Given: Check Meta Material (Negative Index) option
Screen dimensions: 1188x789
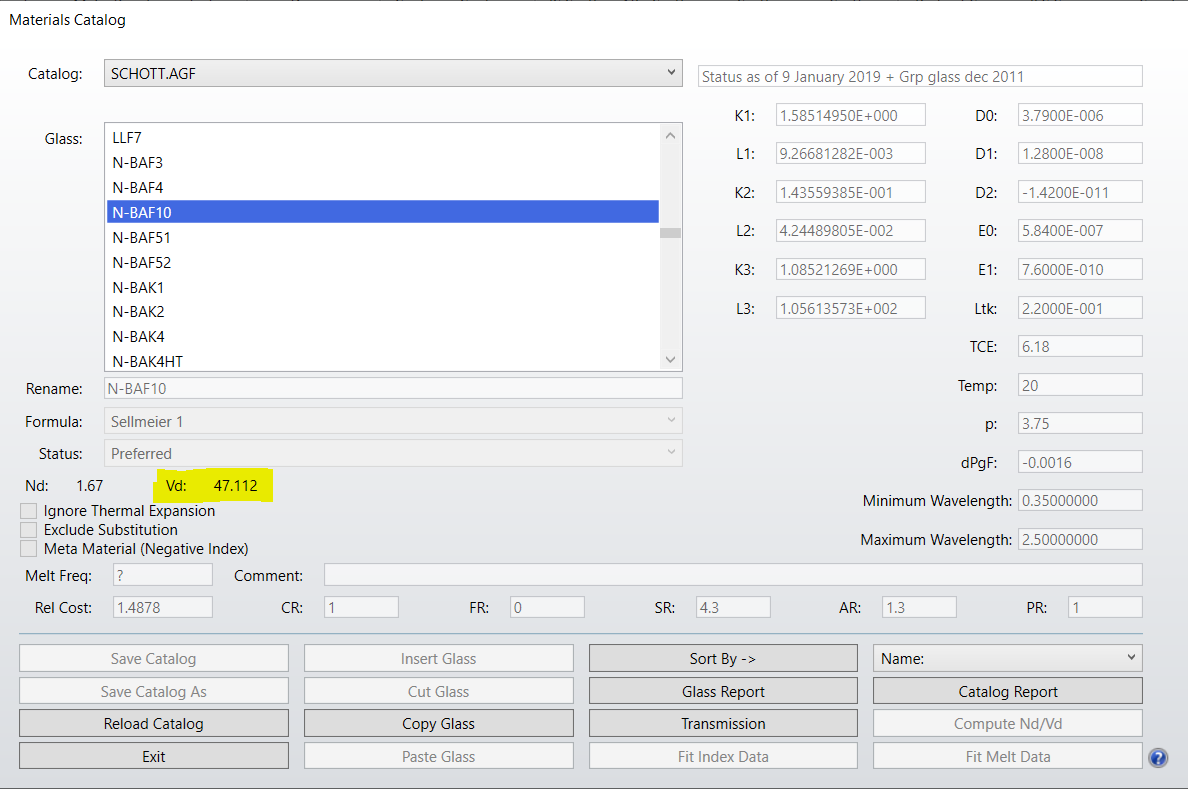Looking at the screenshot, I should [x=29, y=549].
